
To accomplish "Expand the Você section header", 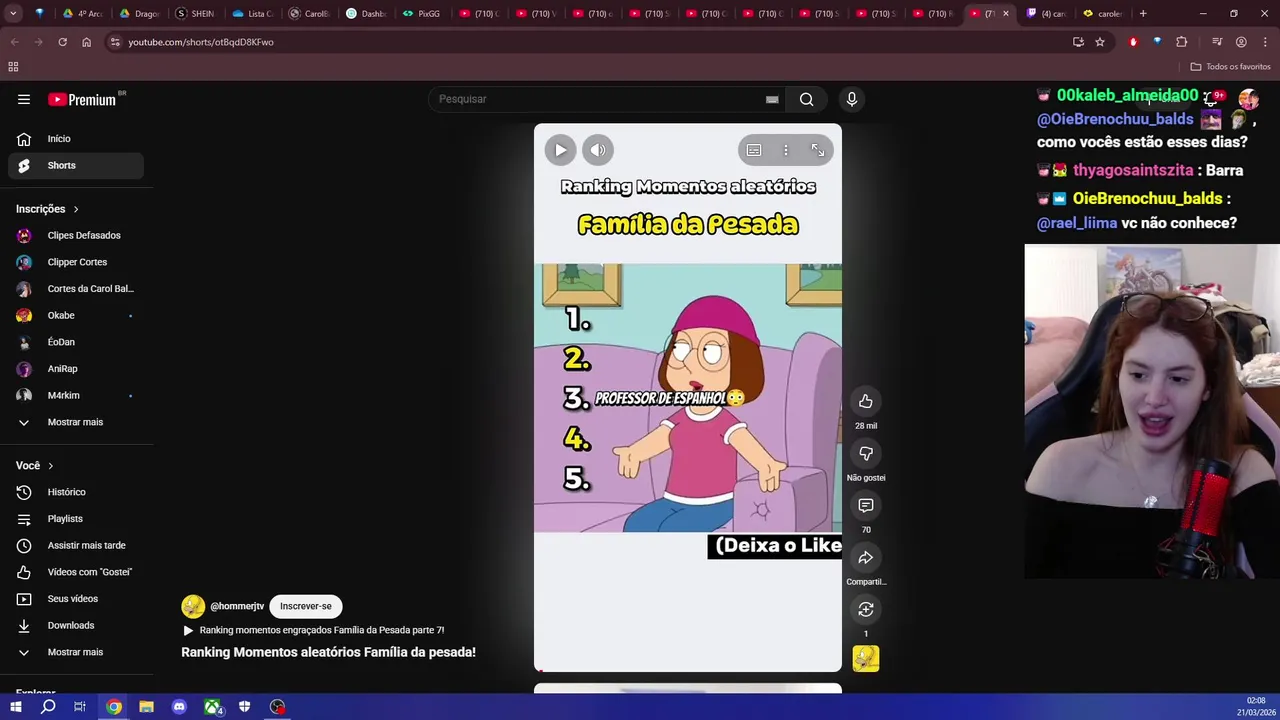I will coord(35,465).
